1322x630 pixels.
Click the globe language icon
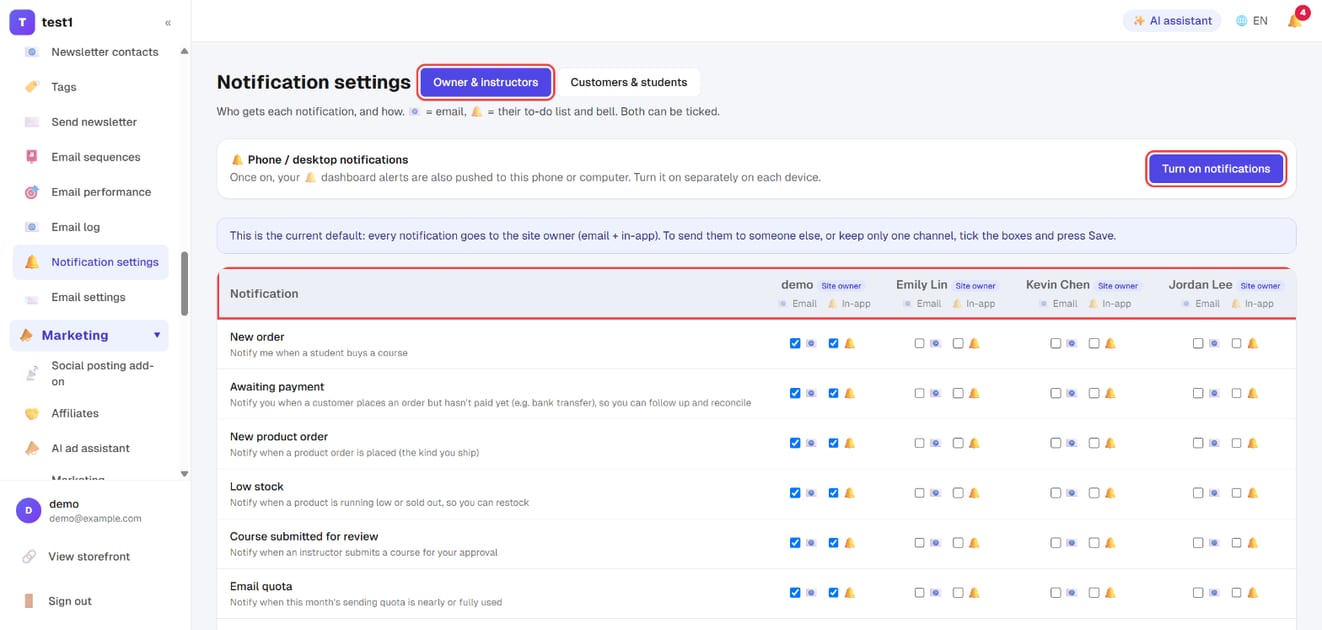(x=1242, y=21)
